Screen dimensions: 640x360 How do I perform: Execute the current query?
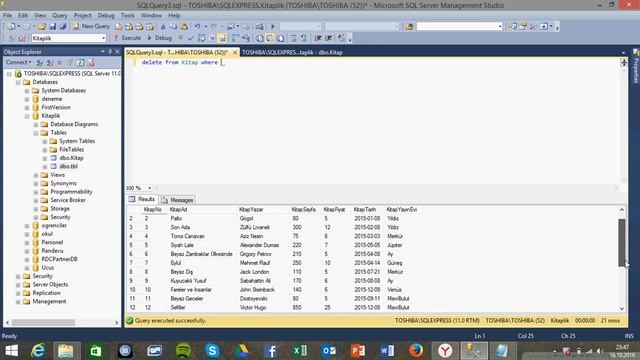click(x=127, y=38)
